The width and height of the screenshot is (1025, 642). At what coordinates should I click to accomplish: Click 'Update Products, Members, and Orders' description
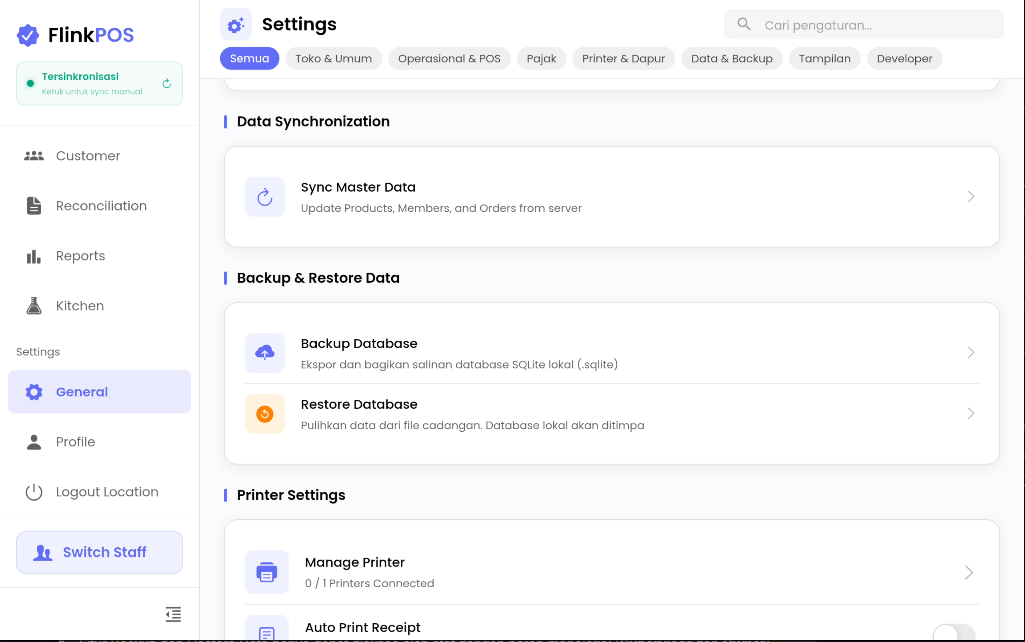[x=441, y=209]
